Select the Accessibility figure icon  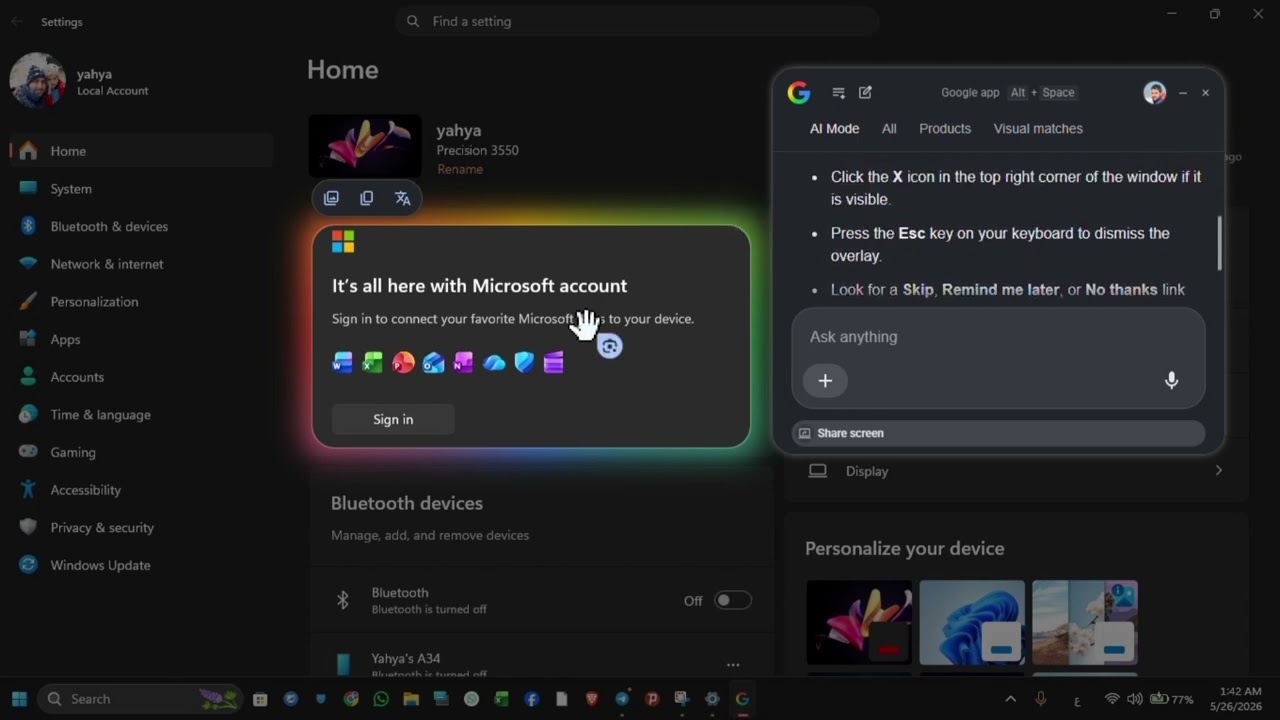point(28,490)
